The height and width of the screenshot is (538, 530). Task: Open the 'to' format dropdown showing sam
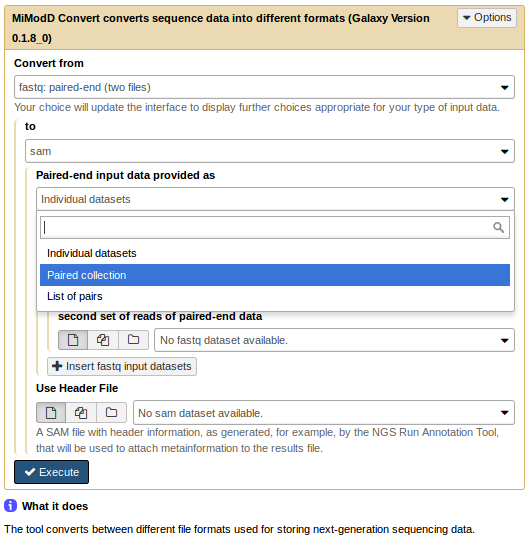pos(270,151)
